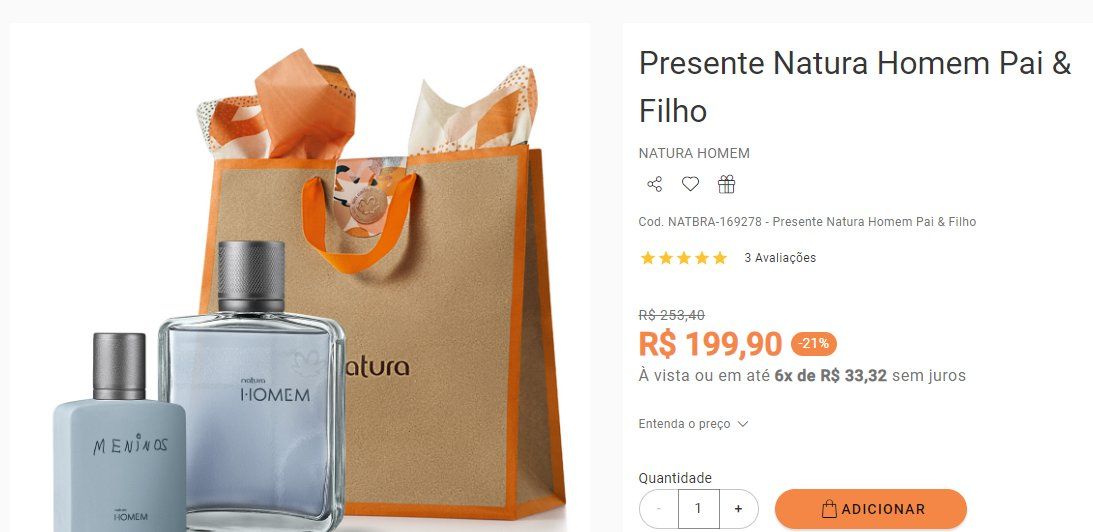Click the Natura Homem perfume bottle image

point(252,386)
